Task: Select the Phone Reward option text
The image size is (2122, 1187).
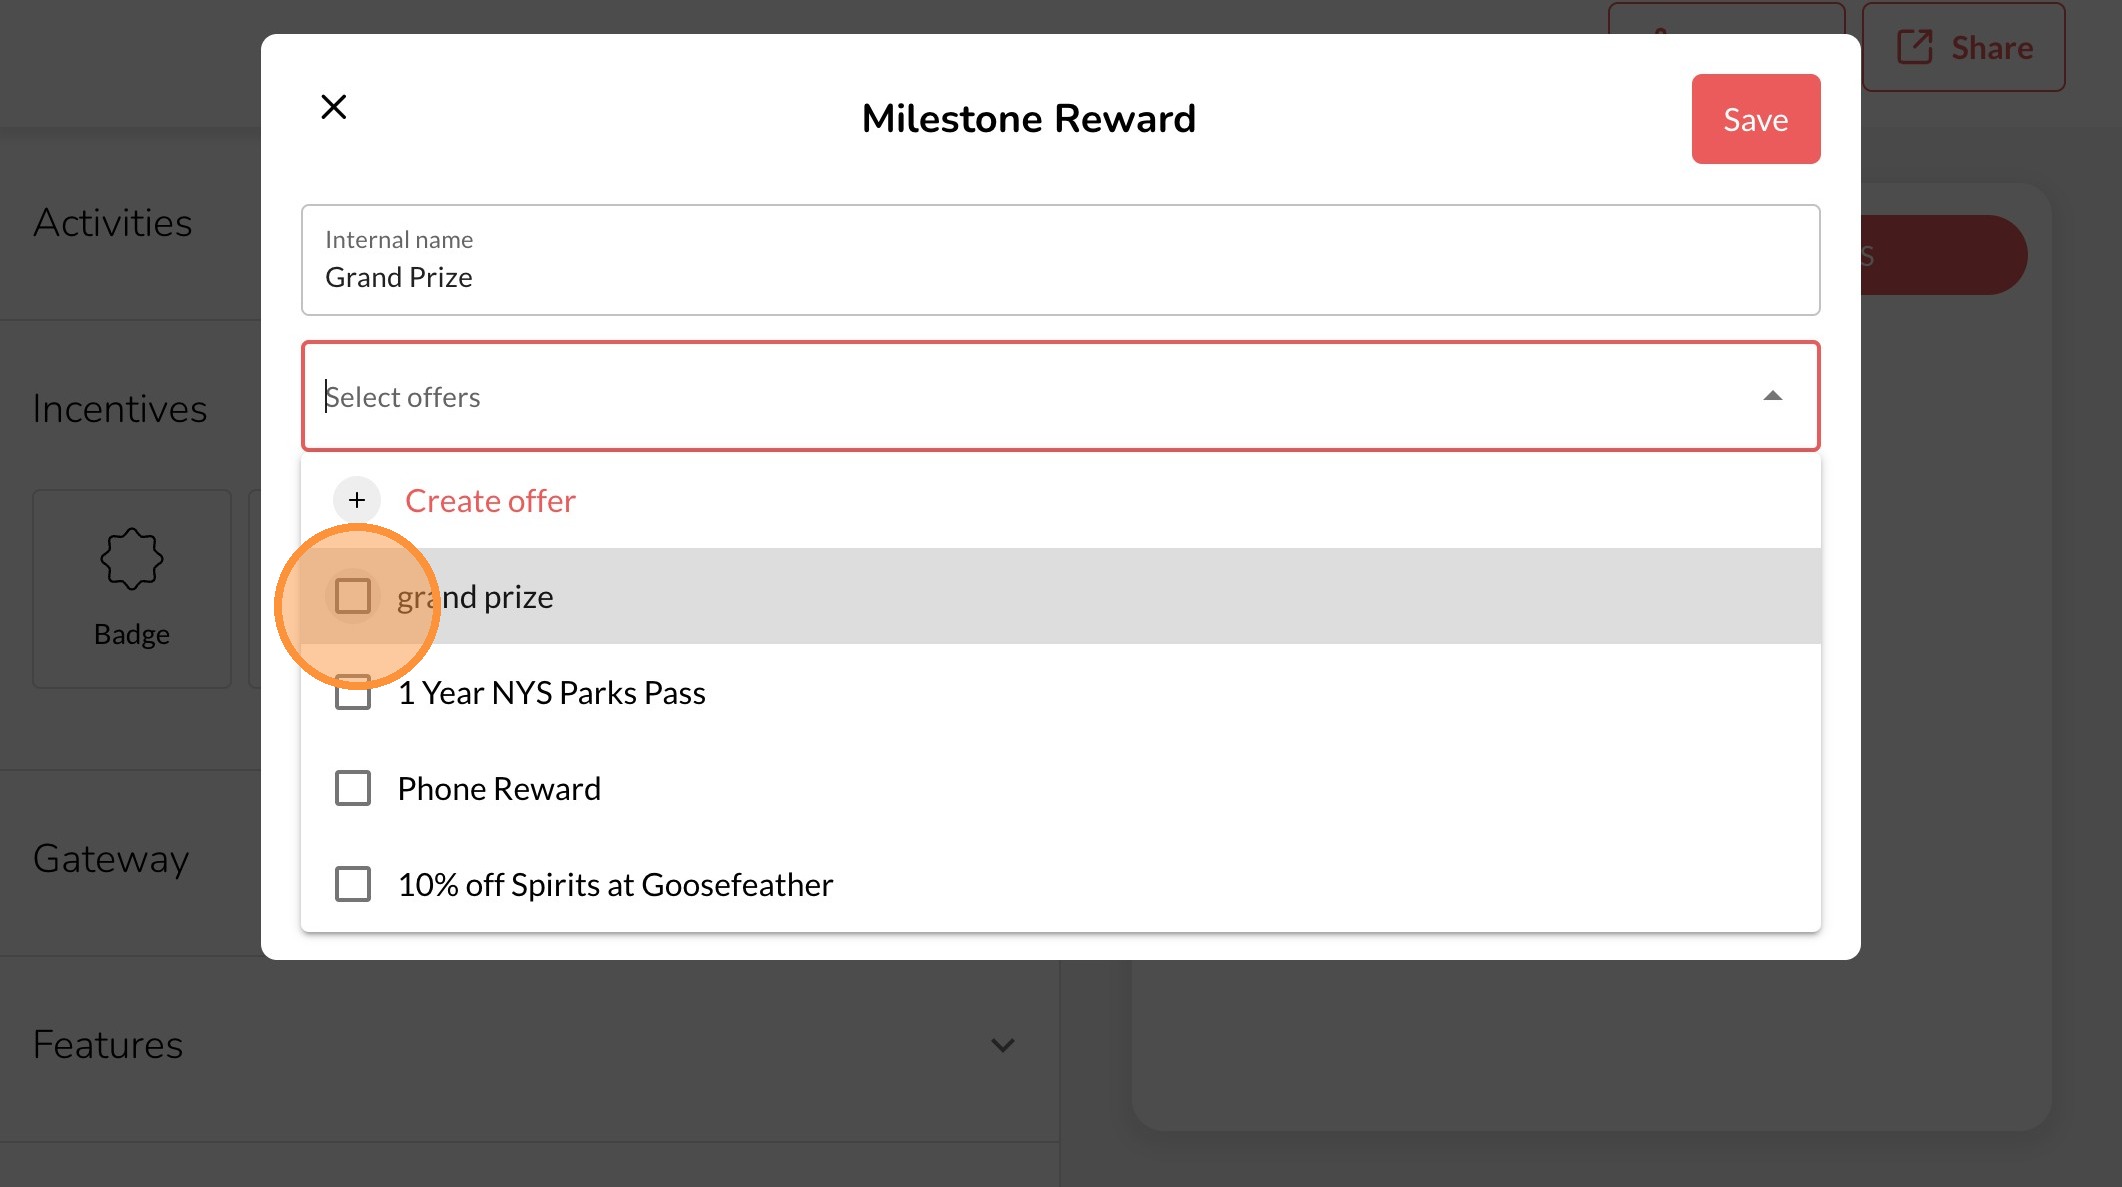Action: [x=499, y=788]
